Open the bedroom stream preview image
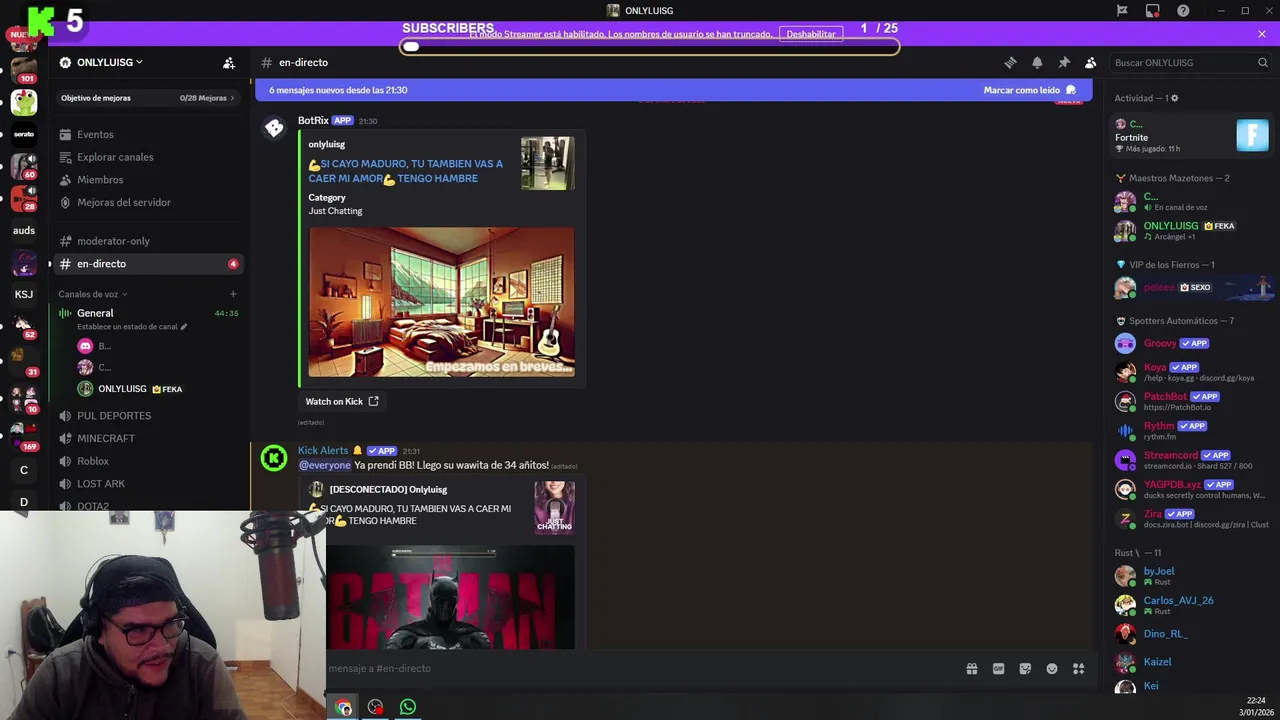Viewport: 1280px width, 720px height. (441, 302)
